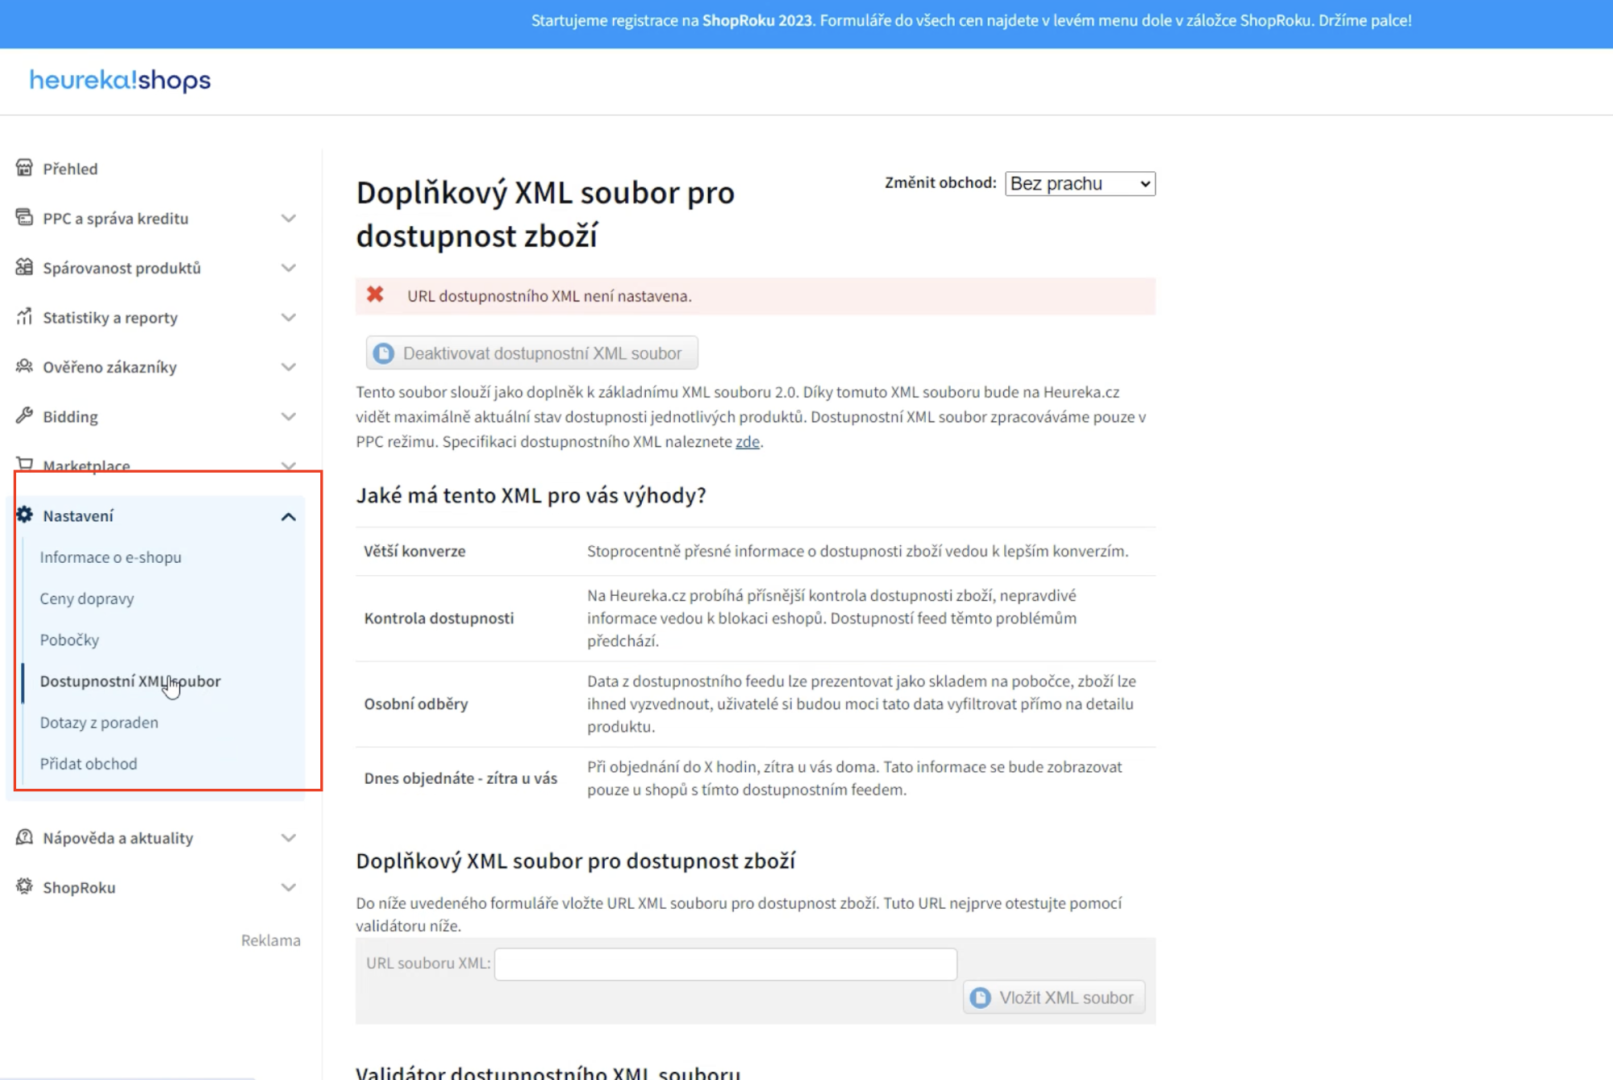This screenshot has width=1613, height=1080.
Task: Open the Změnit obchod dropdown
Action: click(x=1080, y=184)
